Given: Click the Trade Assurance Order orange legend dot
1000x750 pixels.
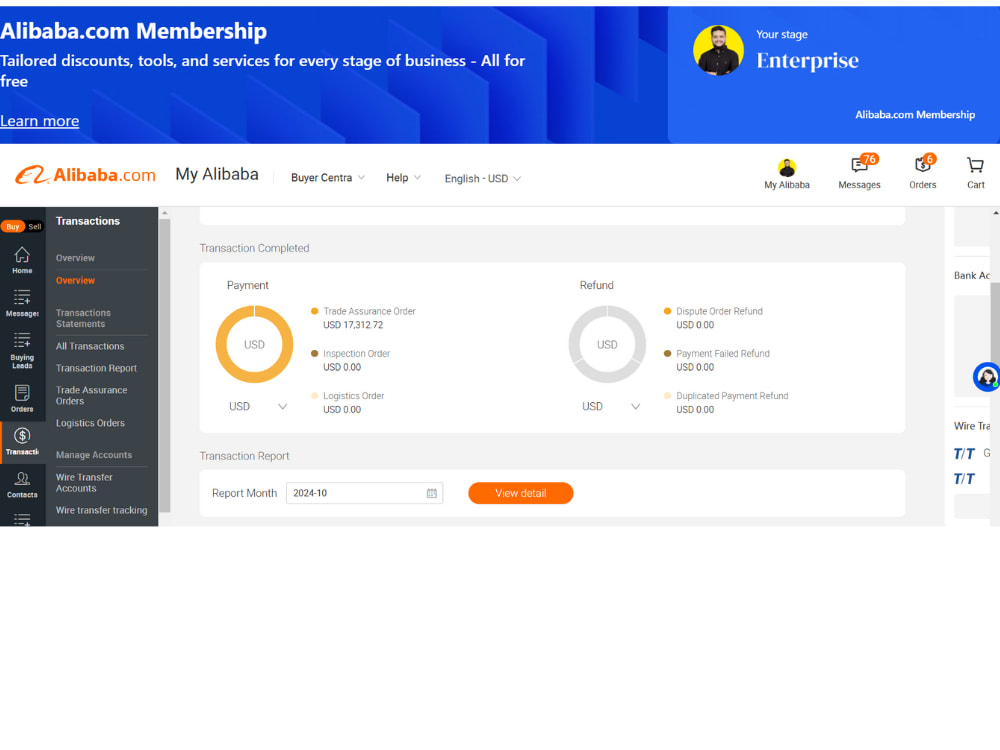Looking at the screenshot, I should pos(314,311).
